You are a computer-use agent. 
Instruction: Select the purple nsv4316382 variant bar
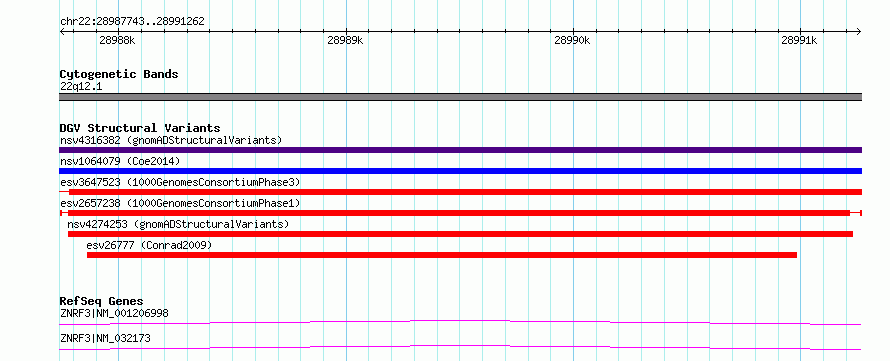pos(460,150)
